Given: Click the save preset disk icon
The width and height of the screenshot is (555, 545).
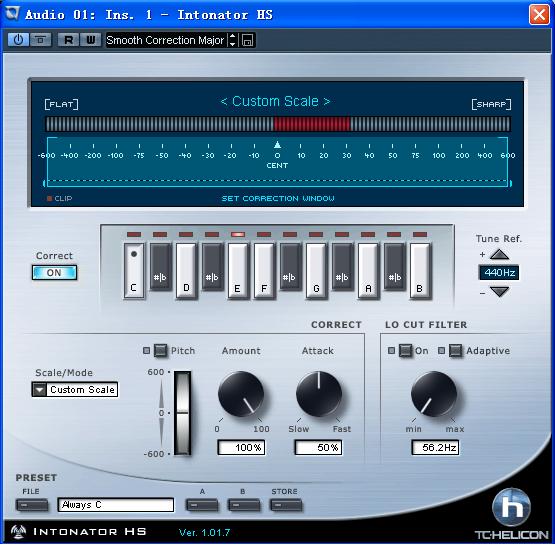Looking at the screenshot, I should (x=247, y=40).
